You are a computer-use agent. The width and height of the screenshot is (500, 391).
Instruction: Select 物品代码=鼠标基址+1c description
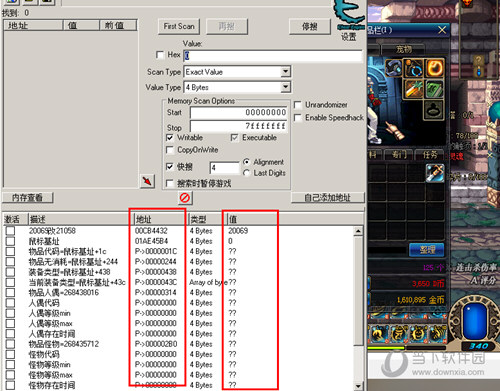[67, 251]
